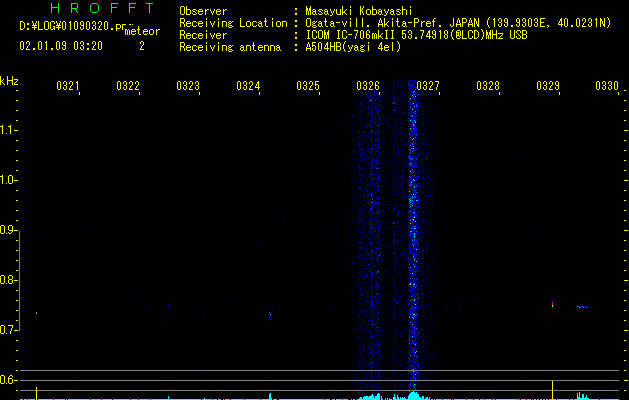Click the cyan horizontal echo after 0329
This screenshot has width=629, height=400.
583,307
